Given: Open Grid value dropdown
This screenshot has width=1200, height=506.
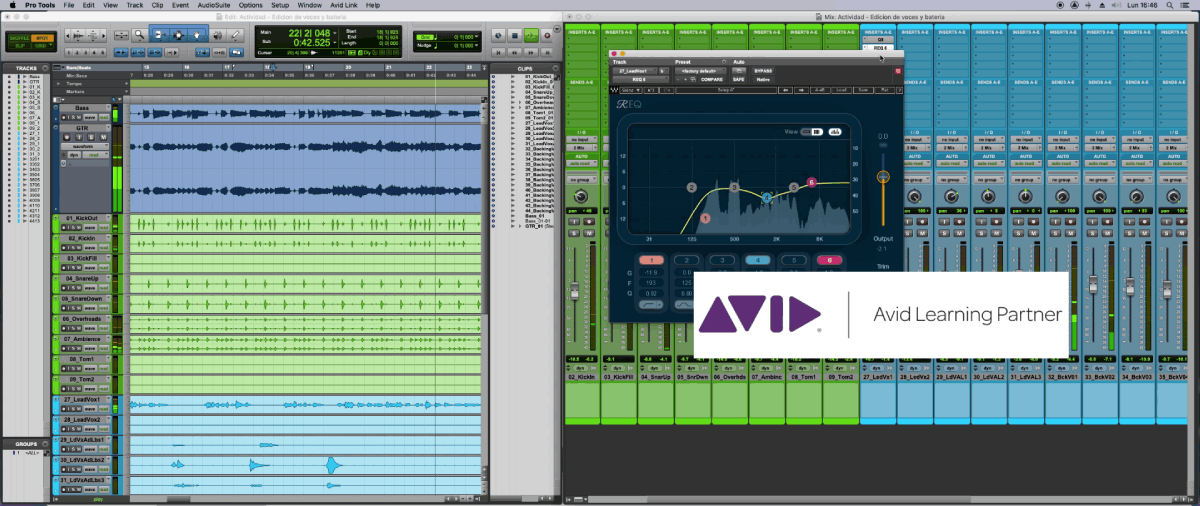Looking at the screenshot, I should (474, 37).
